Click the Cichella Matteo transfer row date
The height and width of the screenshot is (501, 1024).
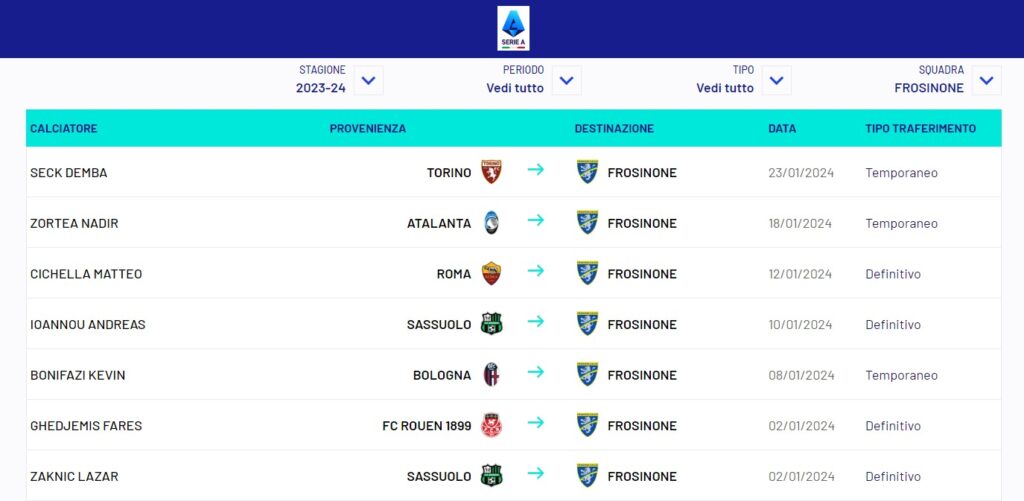[800, 274]
